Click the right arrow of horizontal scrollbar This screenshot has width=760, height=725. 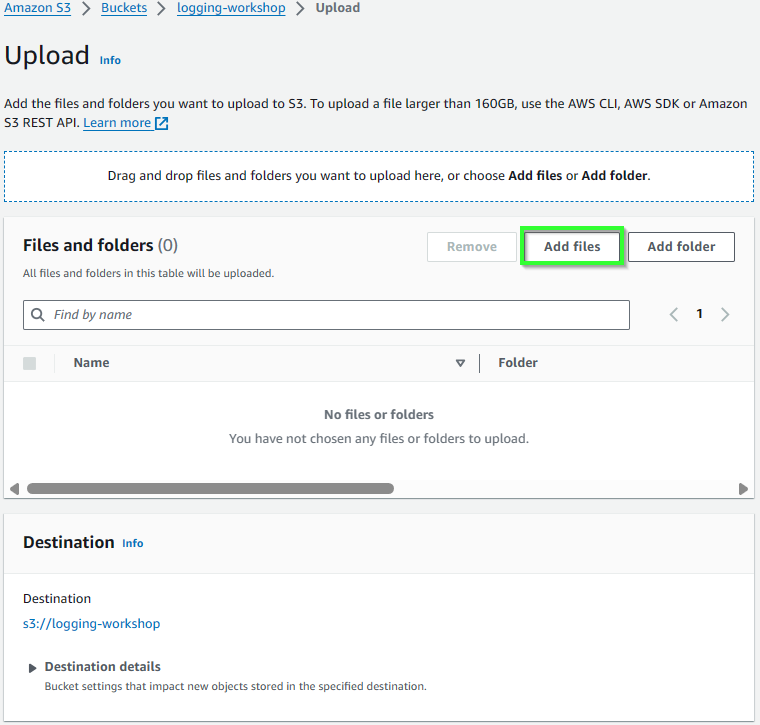click(x=743, y=489)
